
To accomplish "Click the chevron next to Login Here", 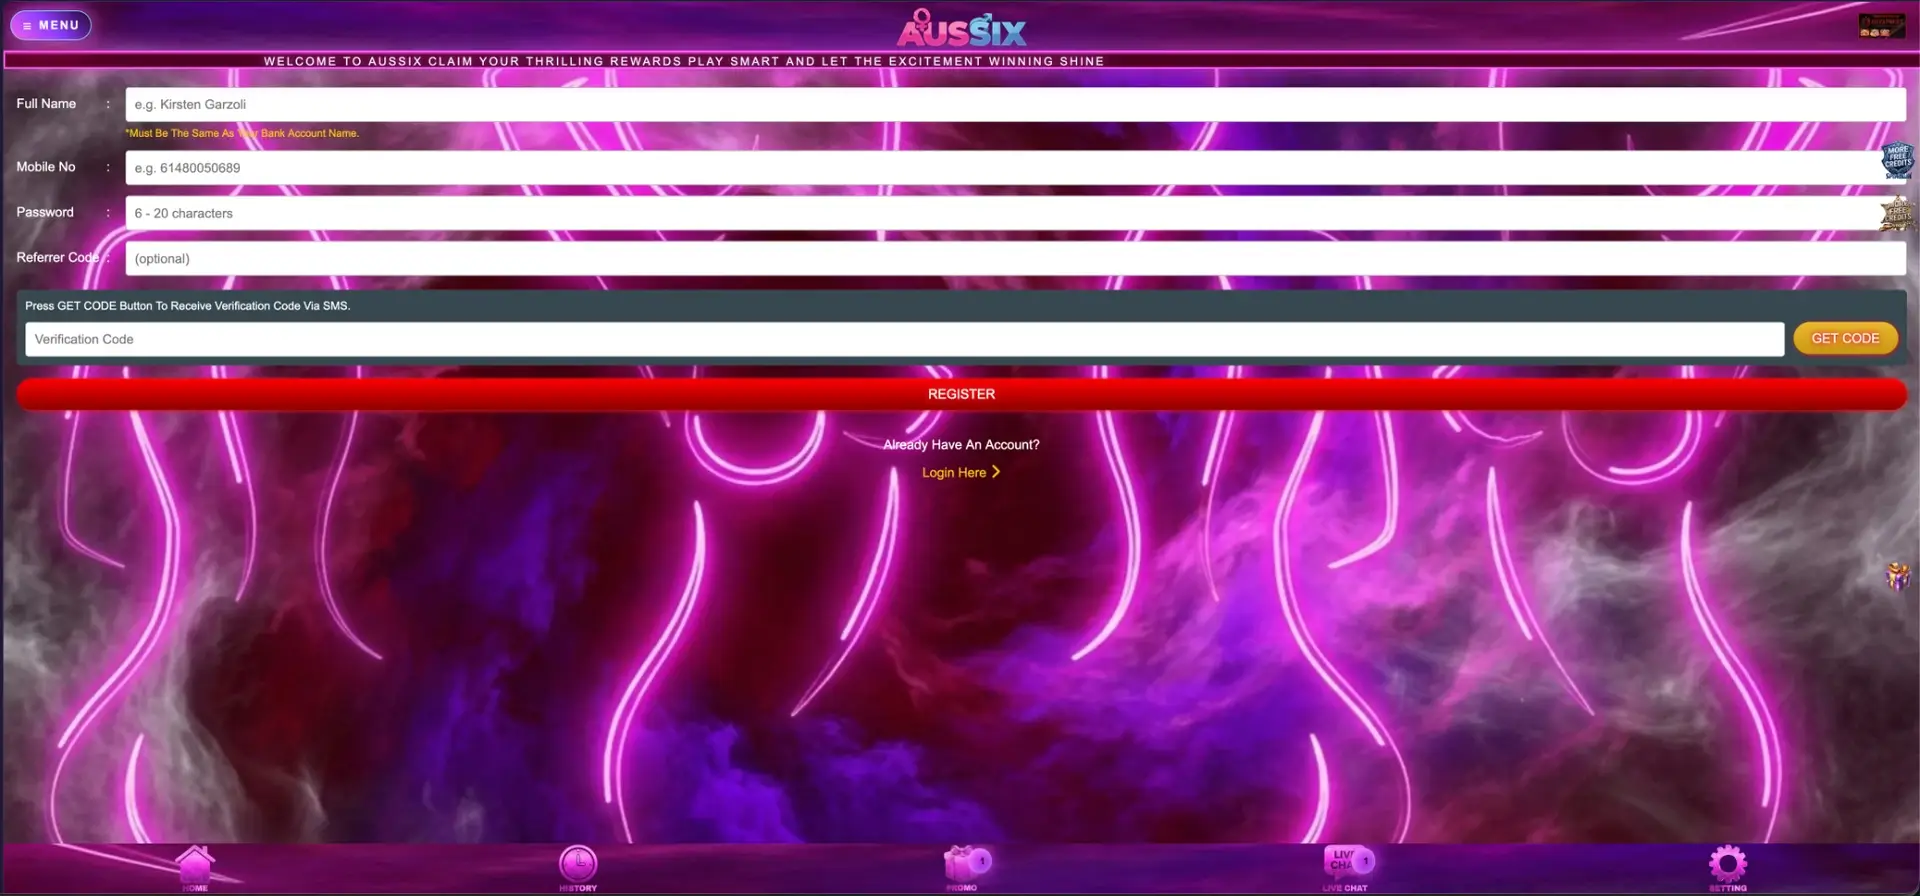I will click(996, 472).
